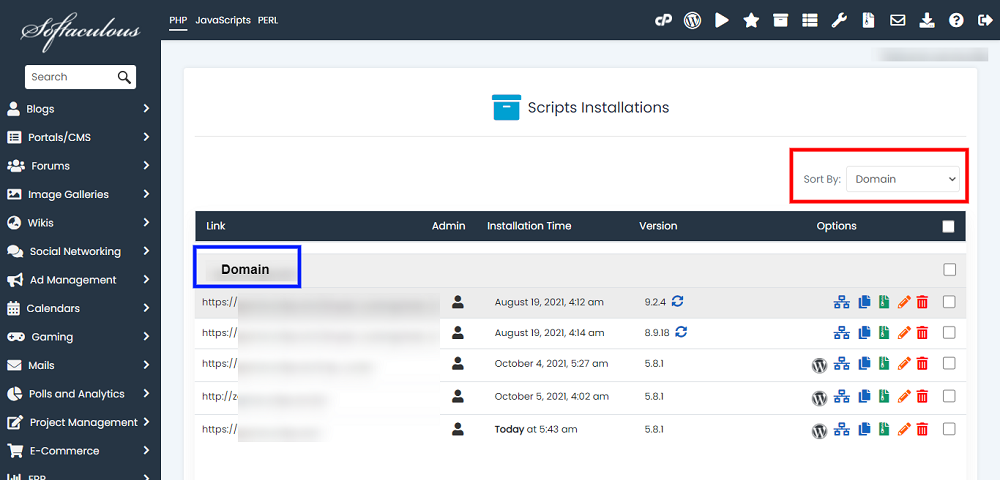This screenshot has width=1000, height=480.
Task: Backup the August 19 4:14 am installation
Action: coord(883,332)
